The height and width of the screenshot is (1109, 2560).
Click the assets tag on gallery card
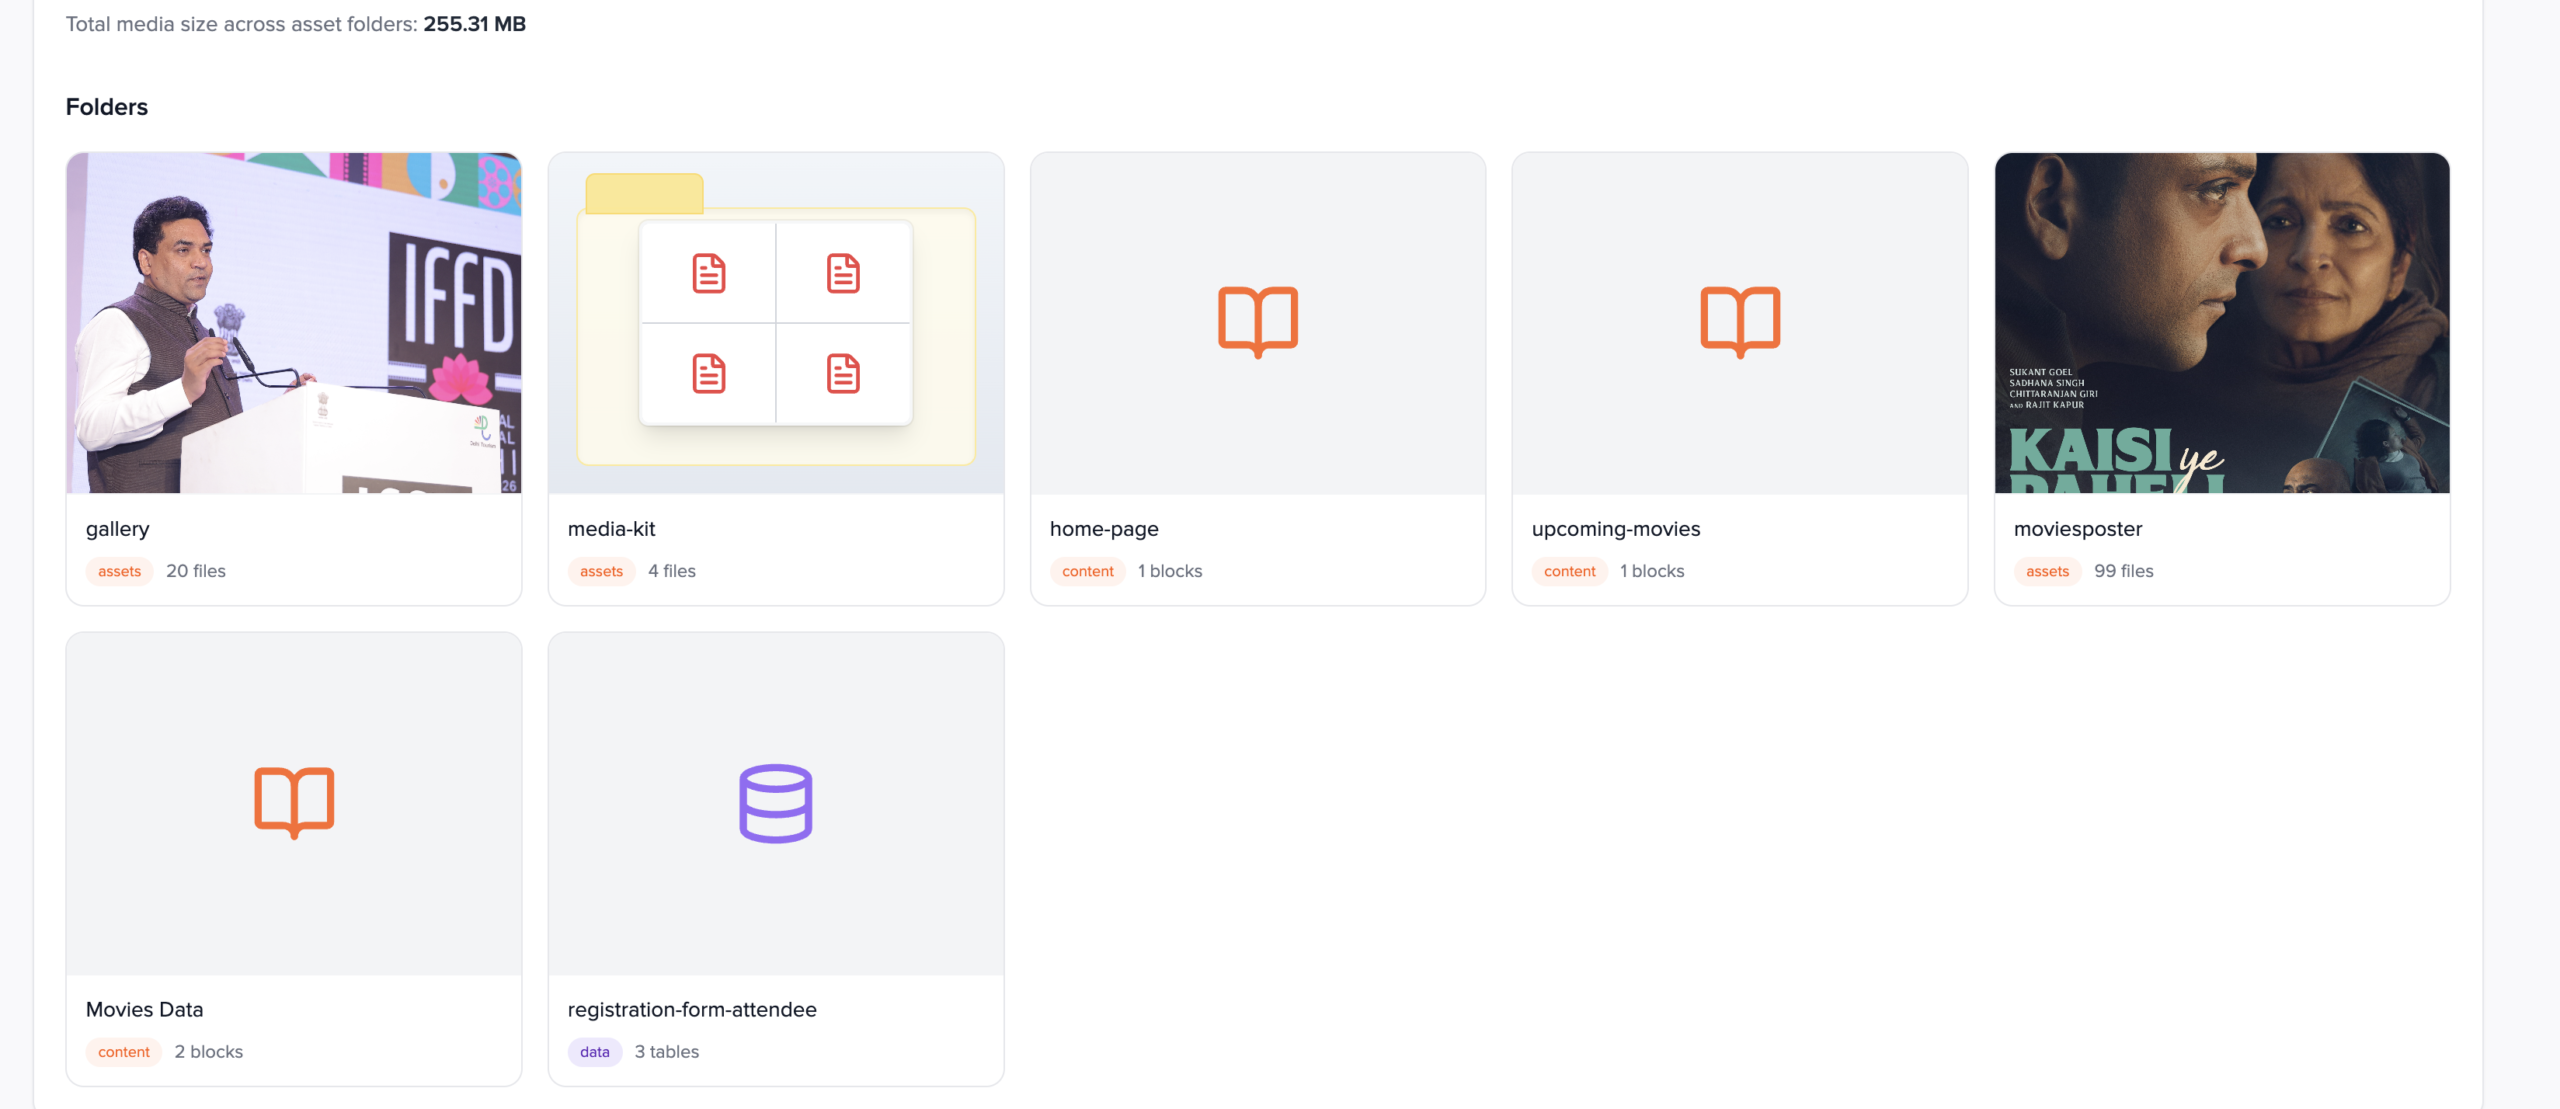pos(119,571)
